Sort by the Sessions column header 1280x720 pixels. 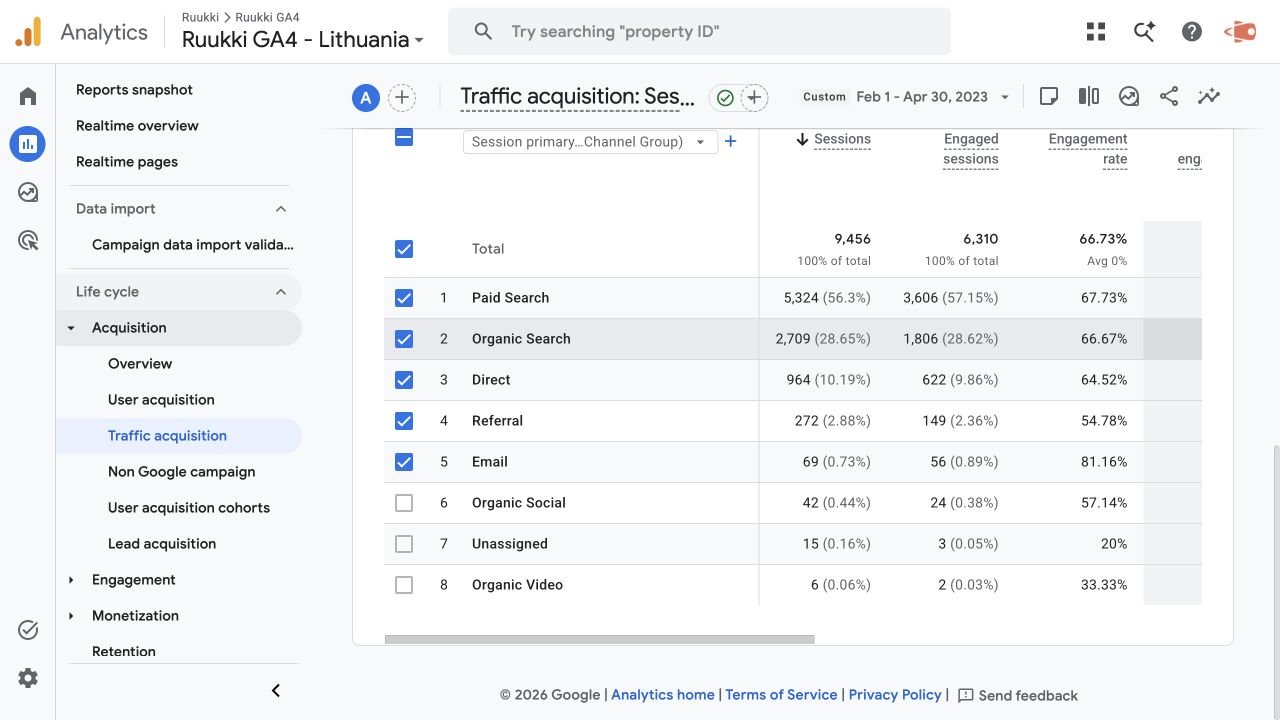[x=842, y=140]
